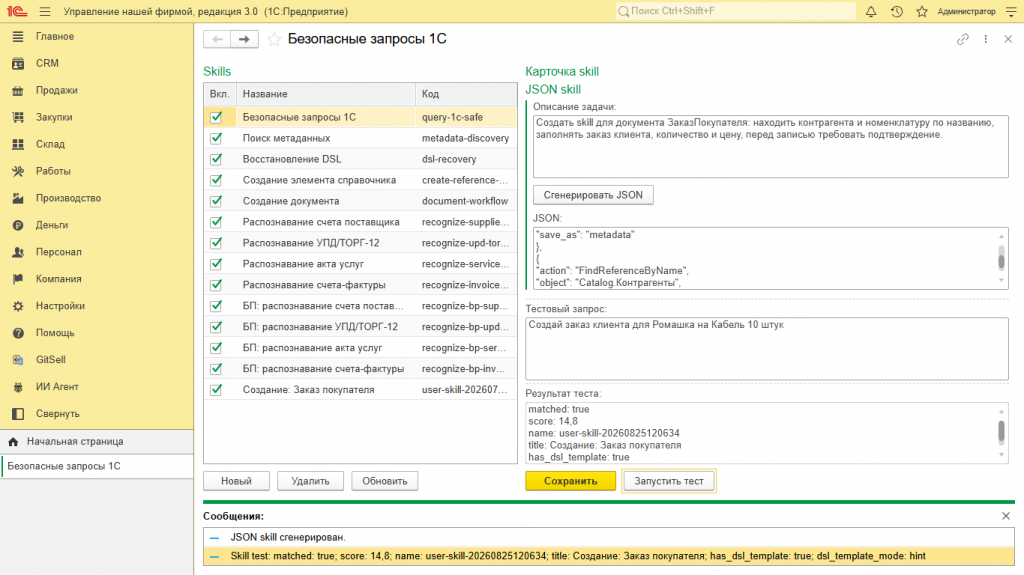The image size is (1024, 575).
Task: Open favorites star in title bar
Action: tap(921, 11)
